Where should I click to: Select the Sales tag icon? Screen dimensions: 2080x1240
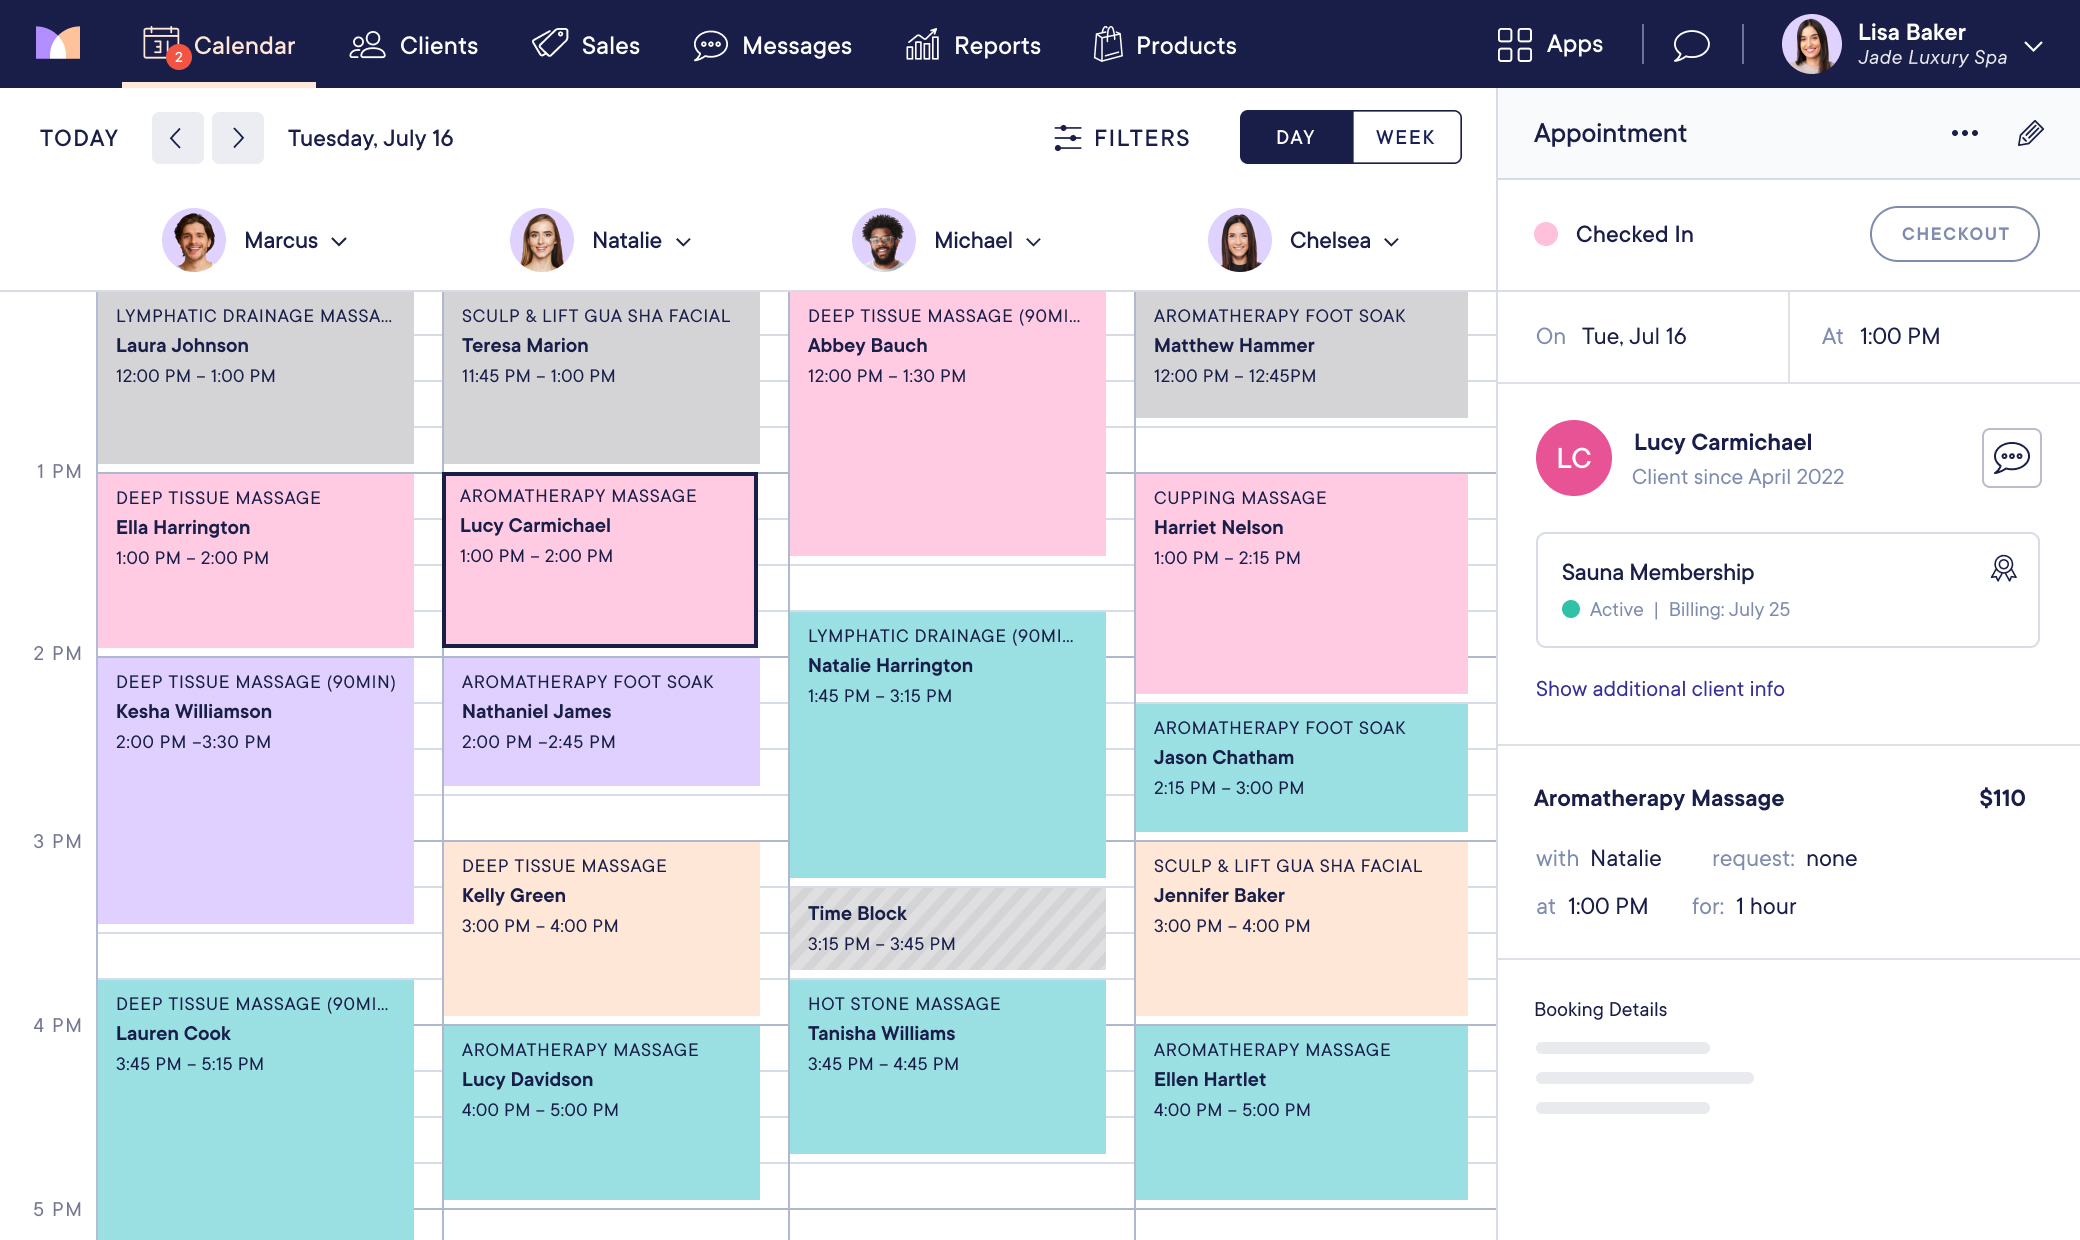548,44
